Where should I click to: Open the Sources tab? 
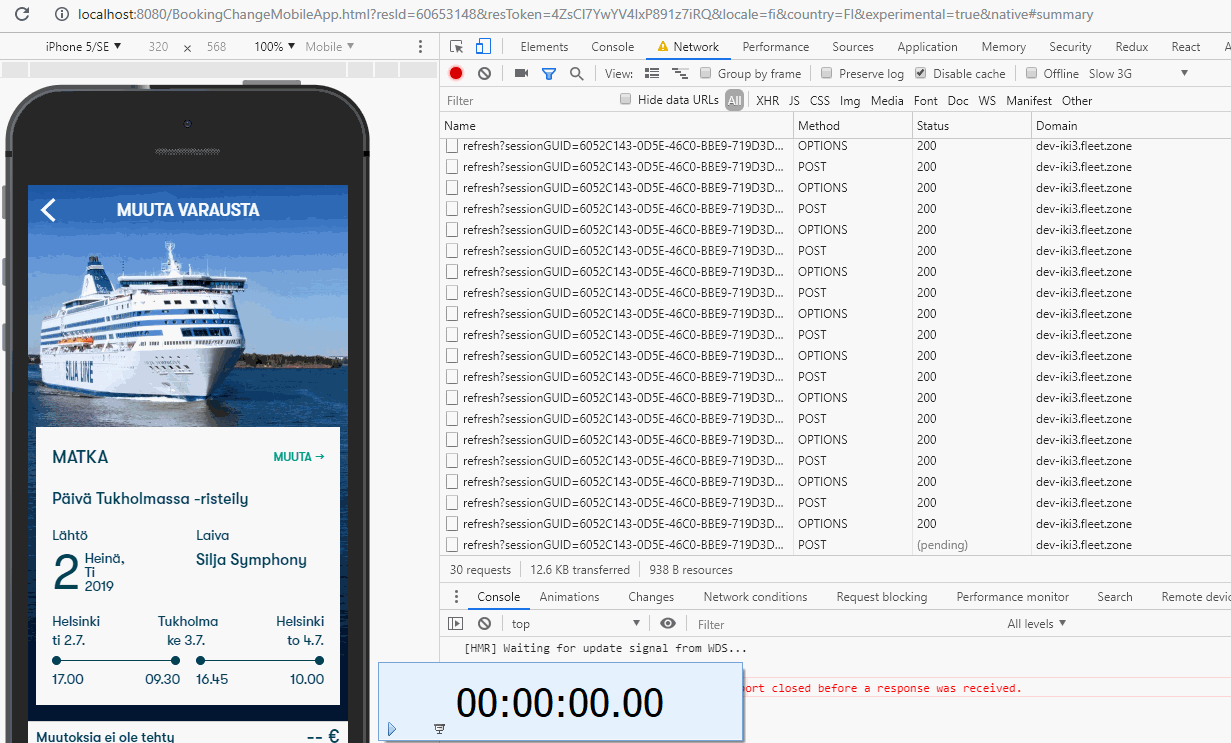pyautogui.click(x=853, y=47)
